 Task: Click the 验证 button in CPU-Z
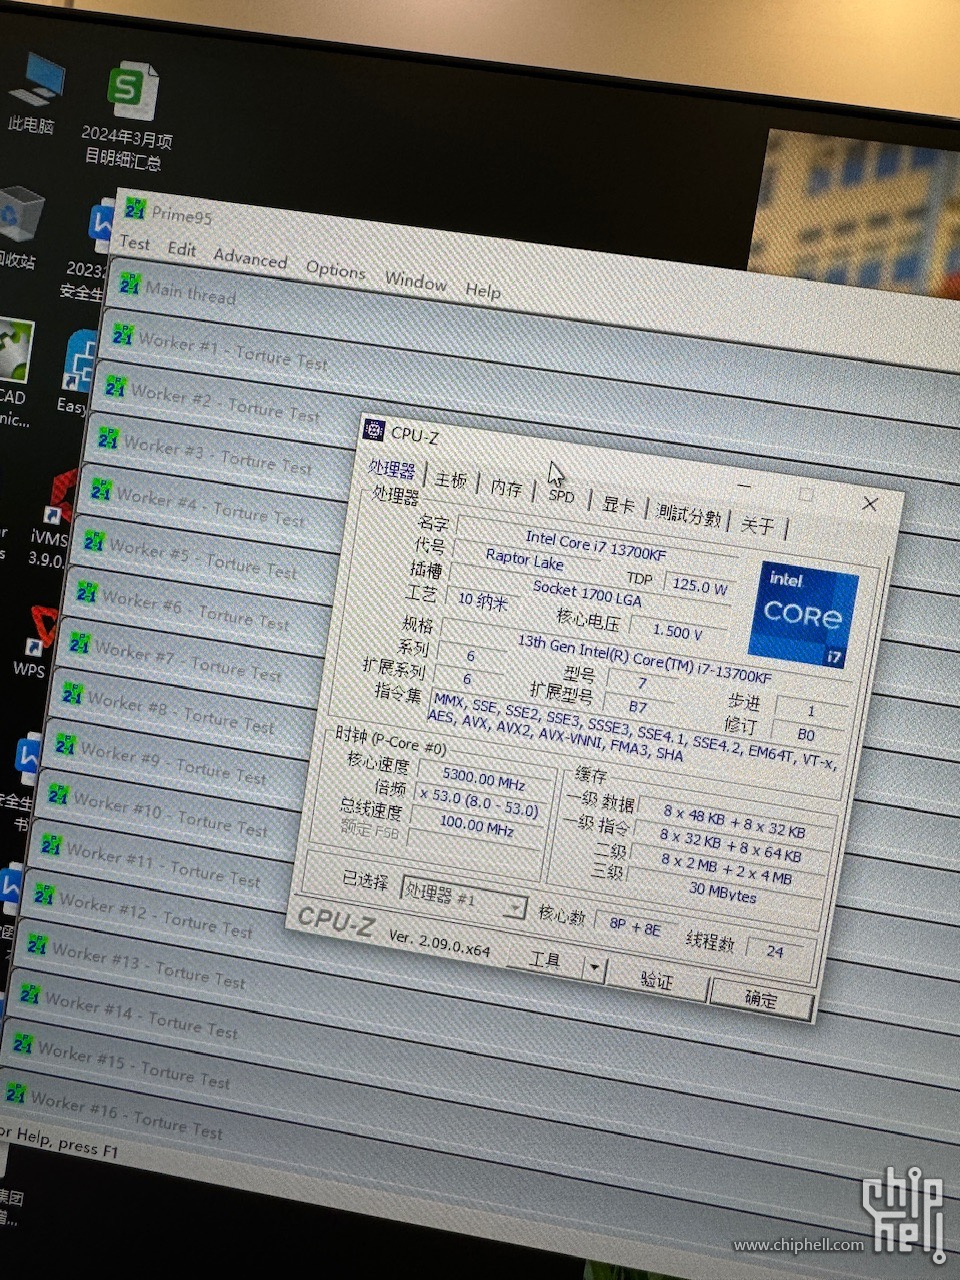point(656,979)
